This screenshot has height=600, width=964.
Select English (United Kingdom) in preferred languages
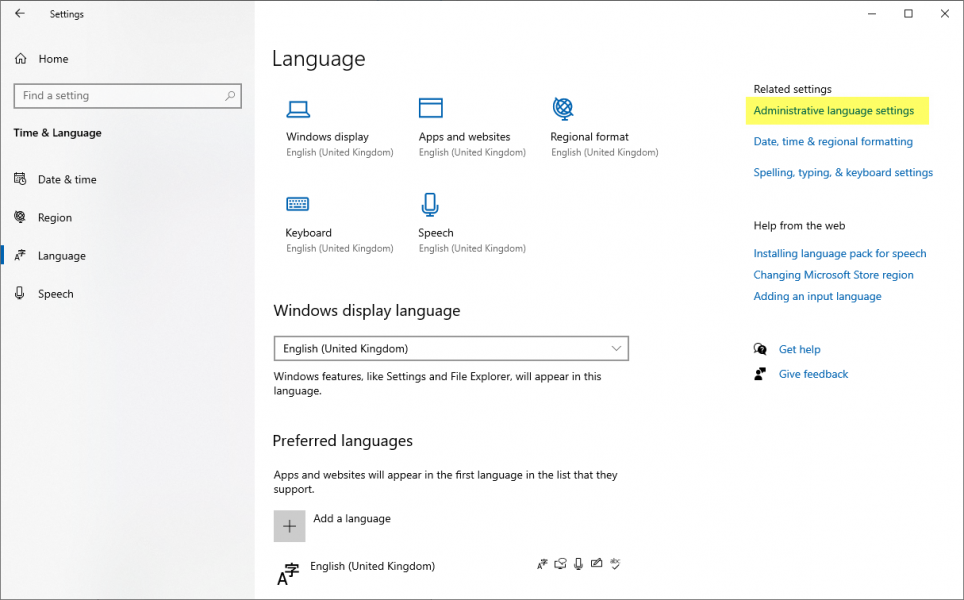(372, 566)
